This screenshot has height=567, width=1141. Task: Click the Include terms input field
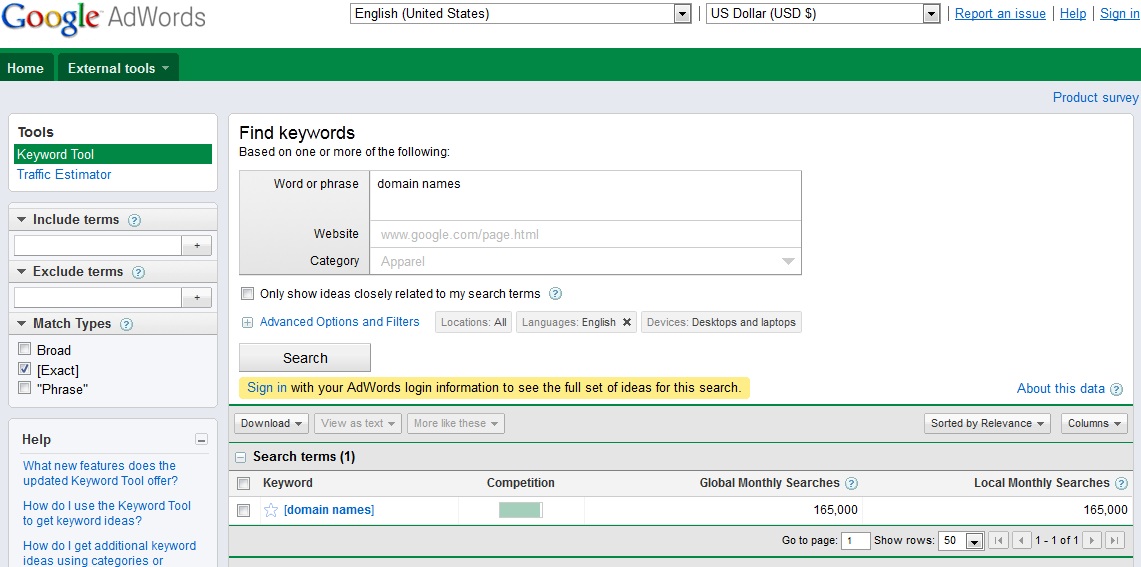(98, 246)
